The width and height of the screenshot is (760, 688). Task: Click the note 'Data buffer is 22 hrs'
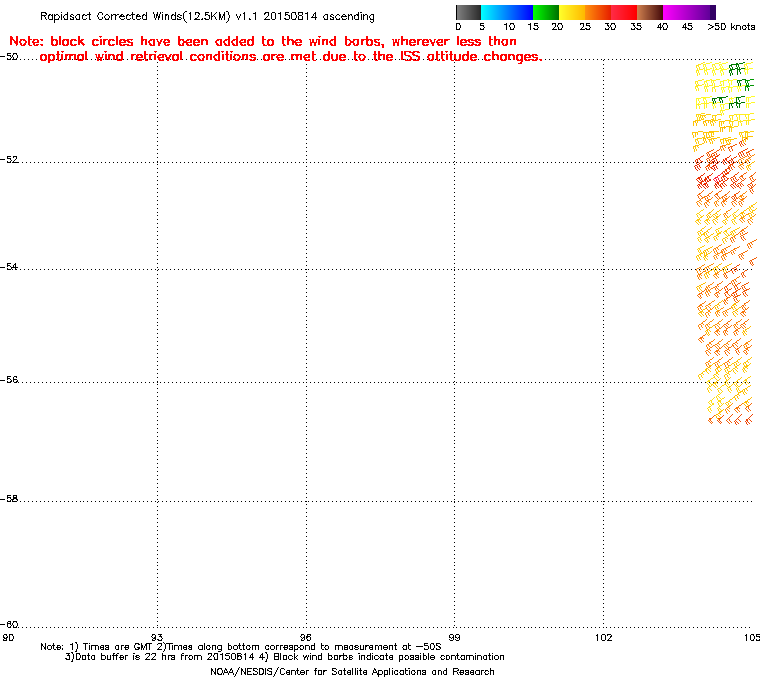coord(126,657)
